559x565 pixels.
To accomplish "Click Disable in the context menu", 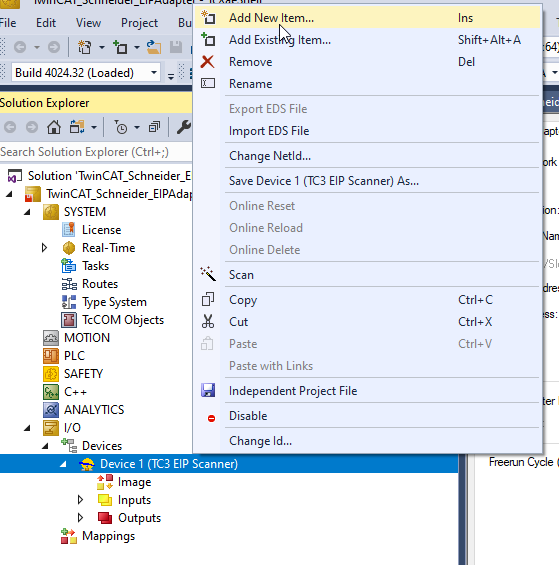I will (x=368, y=416).
